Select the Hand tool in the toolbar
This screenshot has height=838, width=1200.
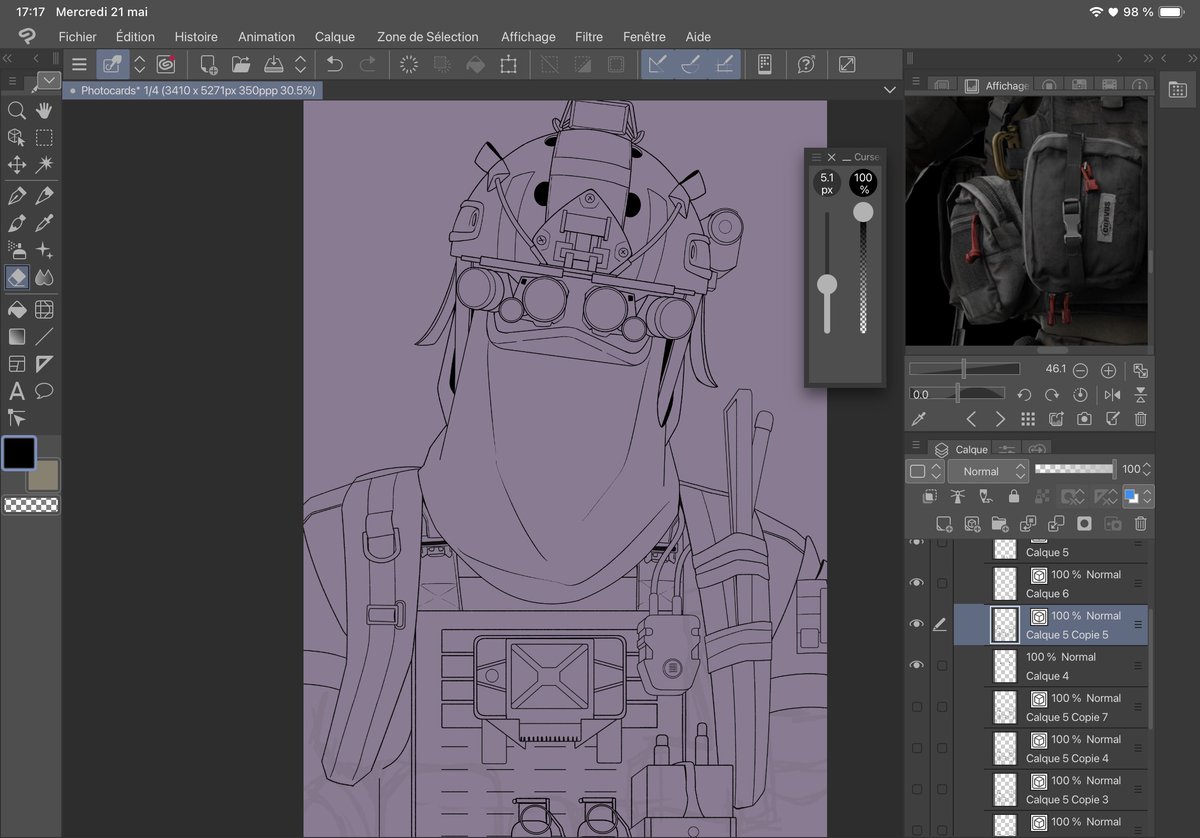click(x=44, y=110)
